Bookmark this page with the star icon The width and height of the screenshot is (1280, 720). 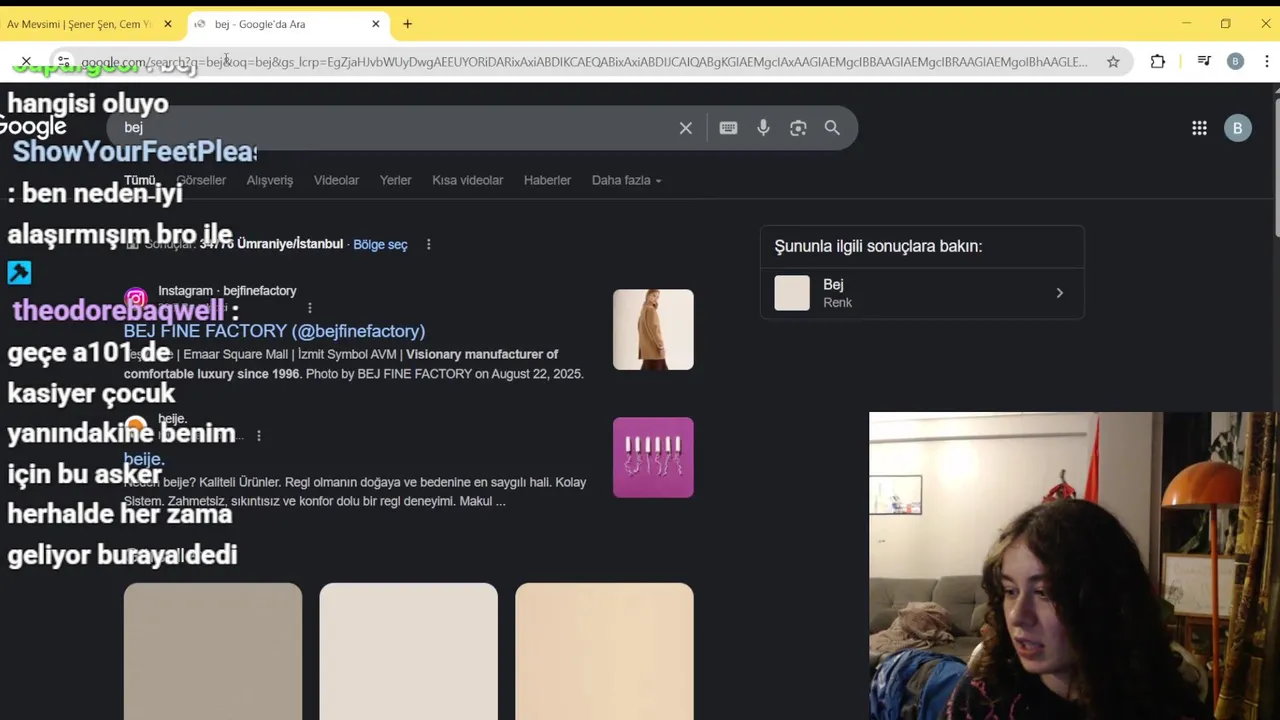[x=1113, y=62]
